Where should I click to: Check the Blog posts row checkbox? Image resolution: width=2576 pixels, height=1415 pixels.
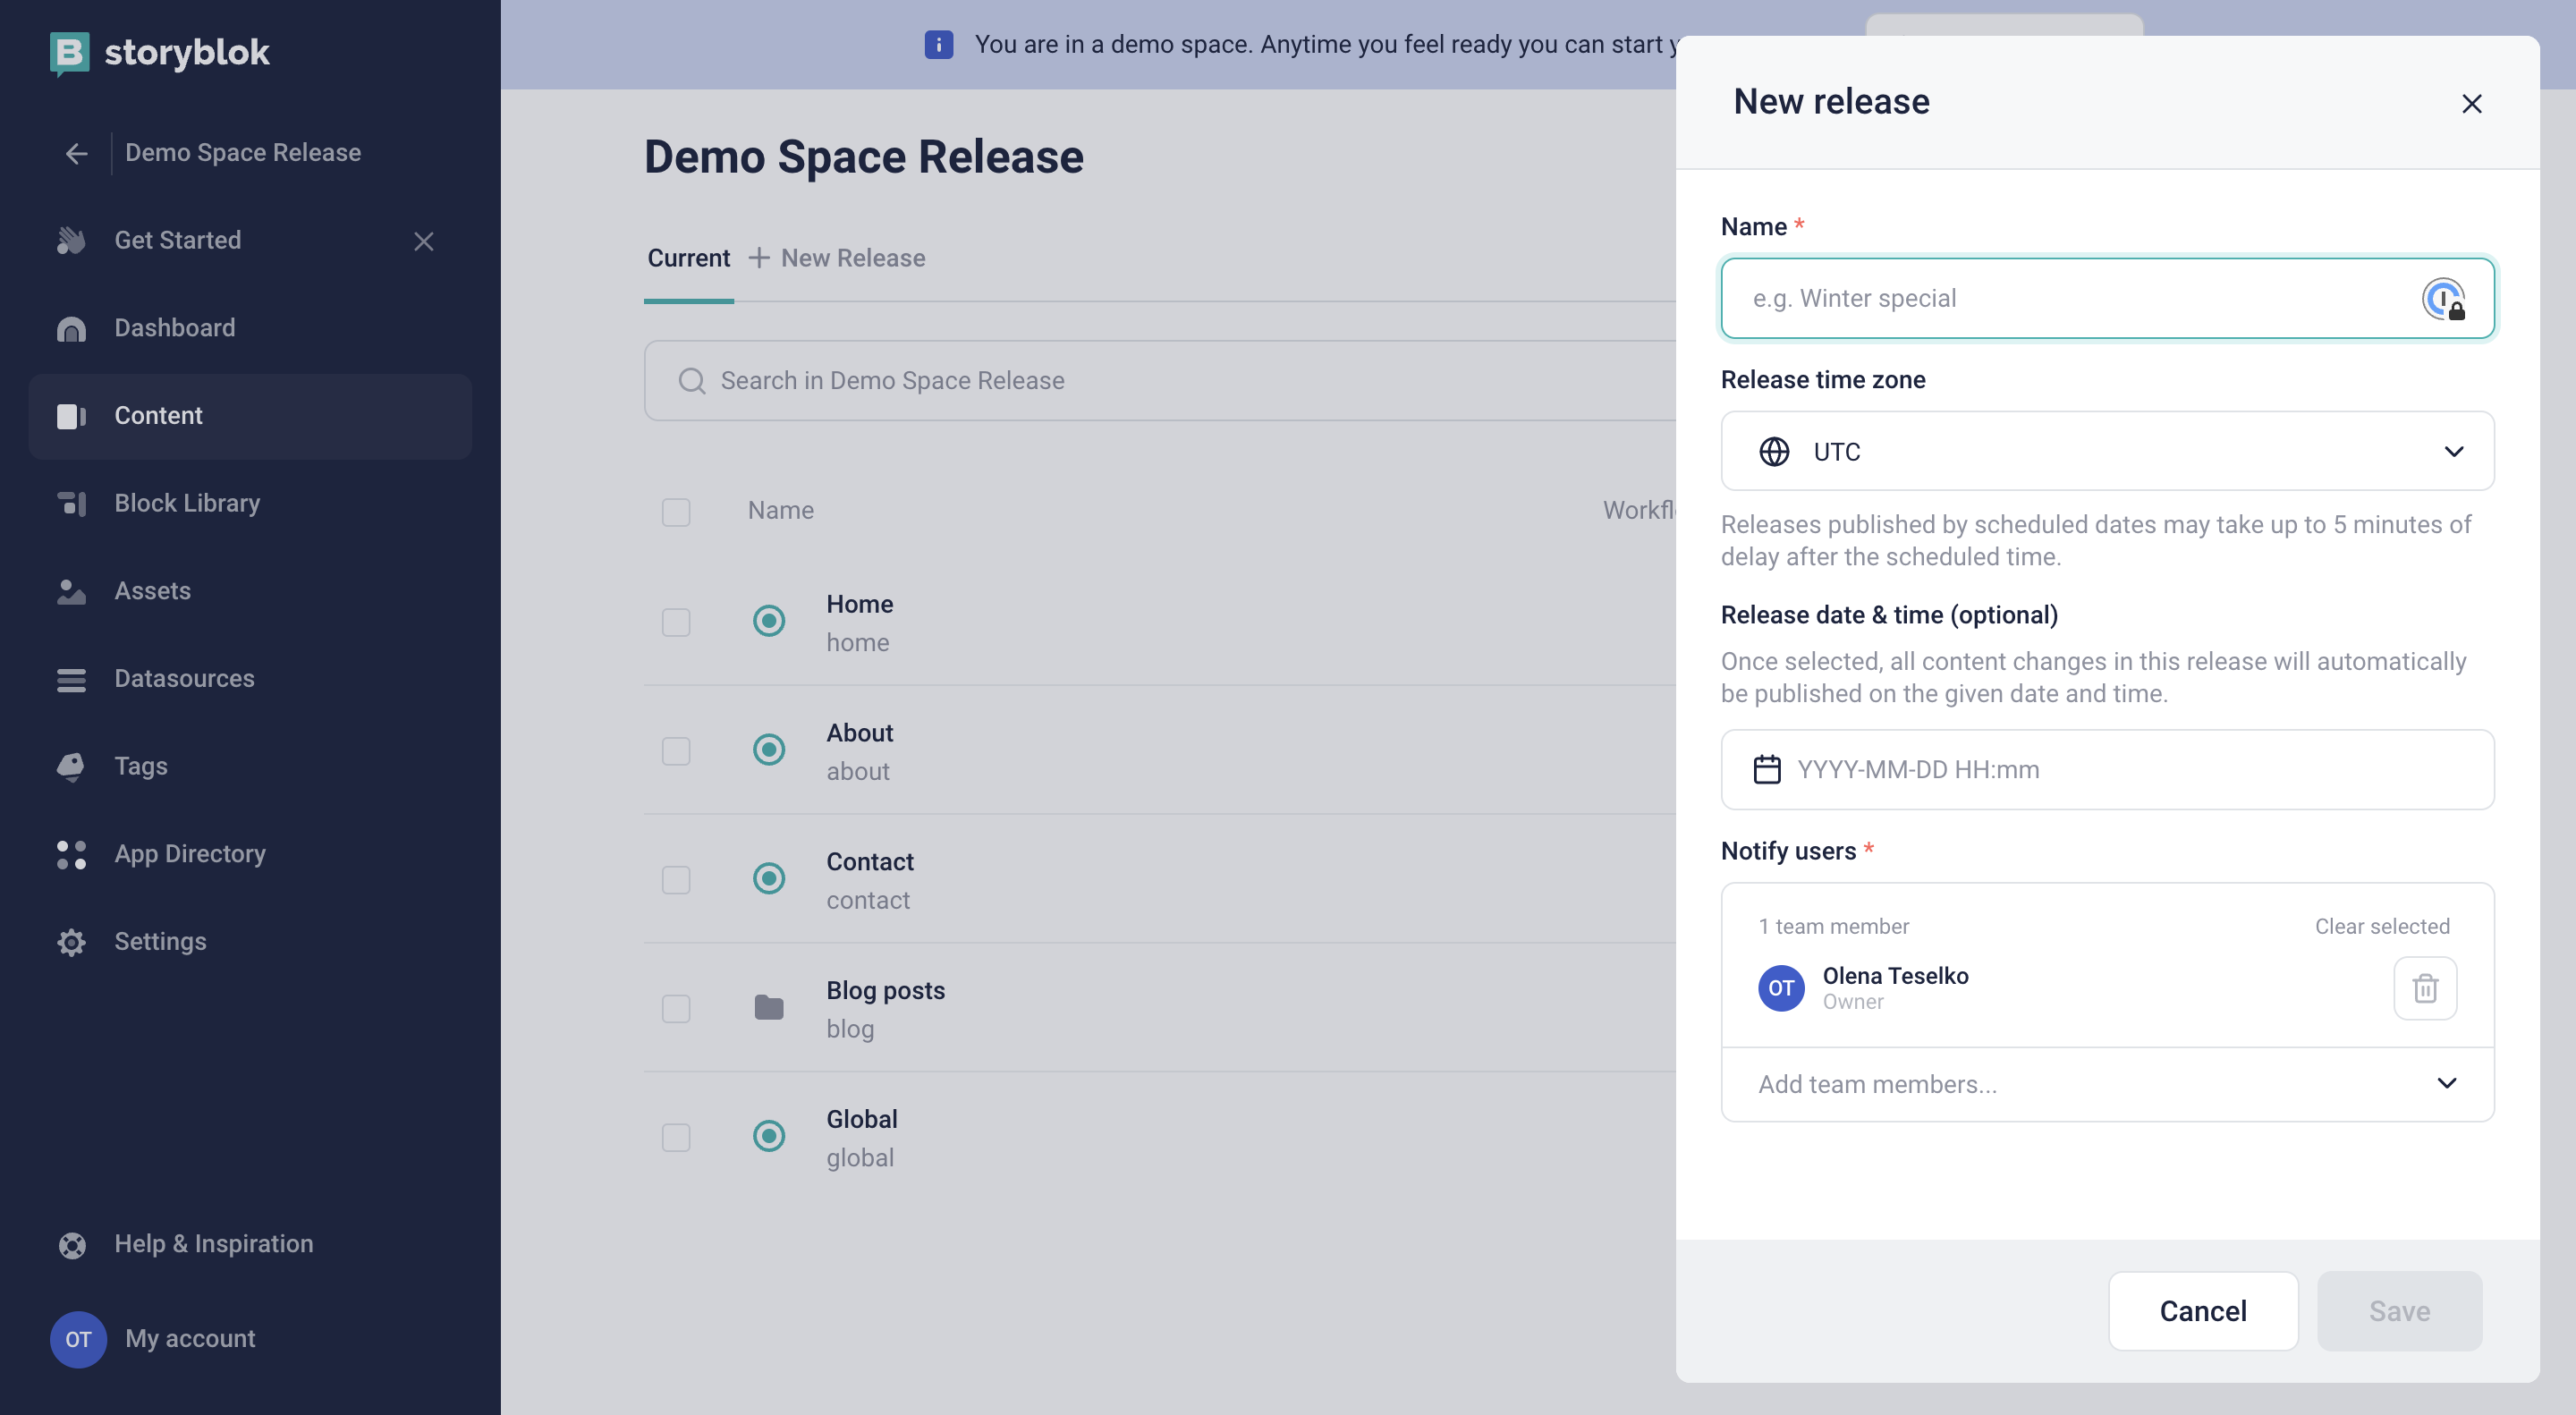676,1008
